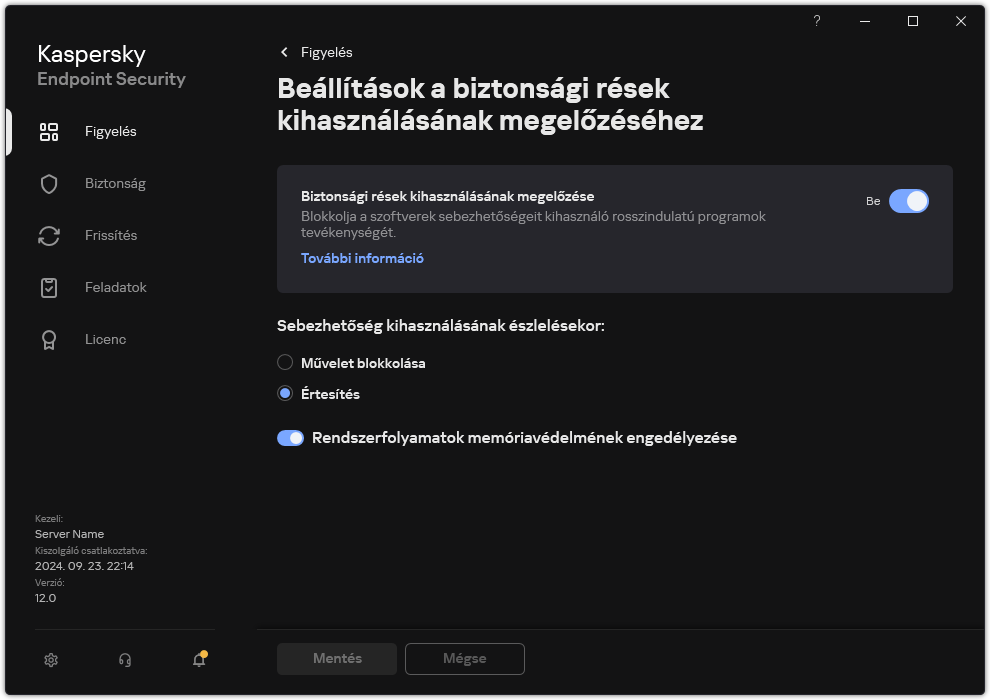The width and height of the screenshot is (990, 700).
Task: Select the Művelet blokkolása option
Action: 285,363
